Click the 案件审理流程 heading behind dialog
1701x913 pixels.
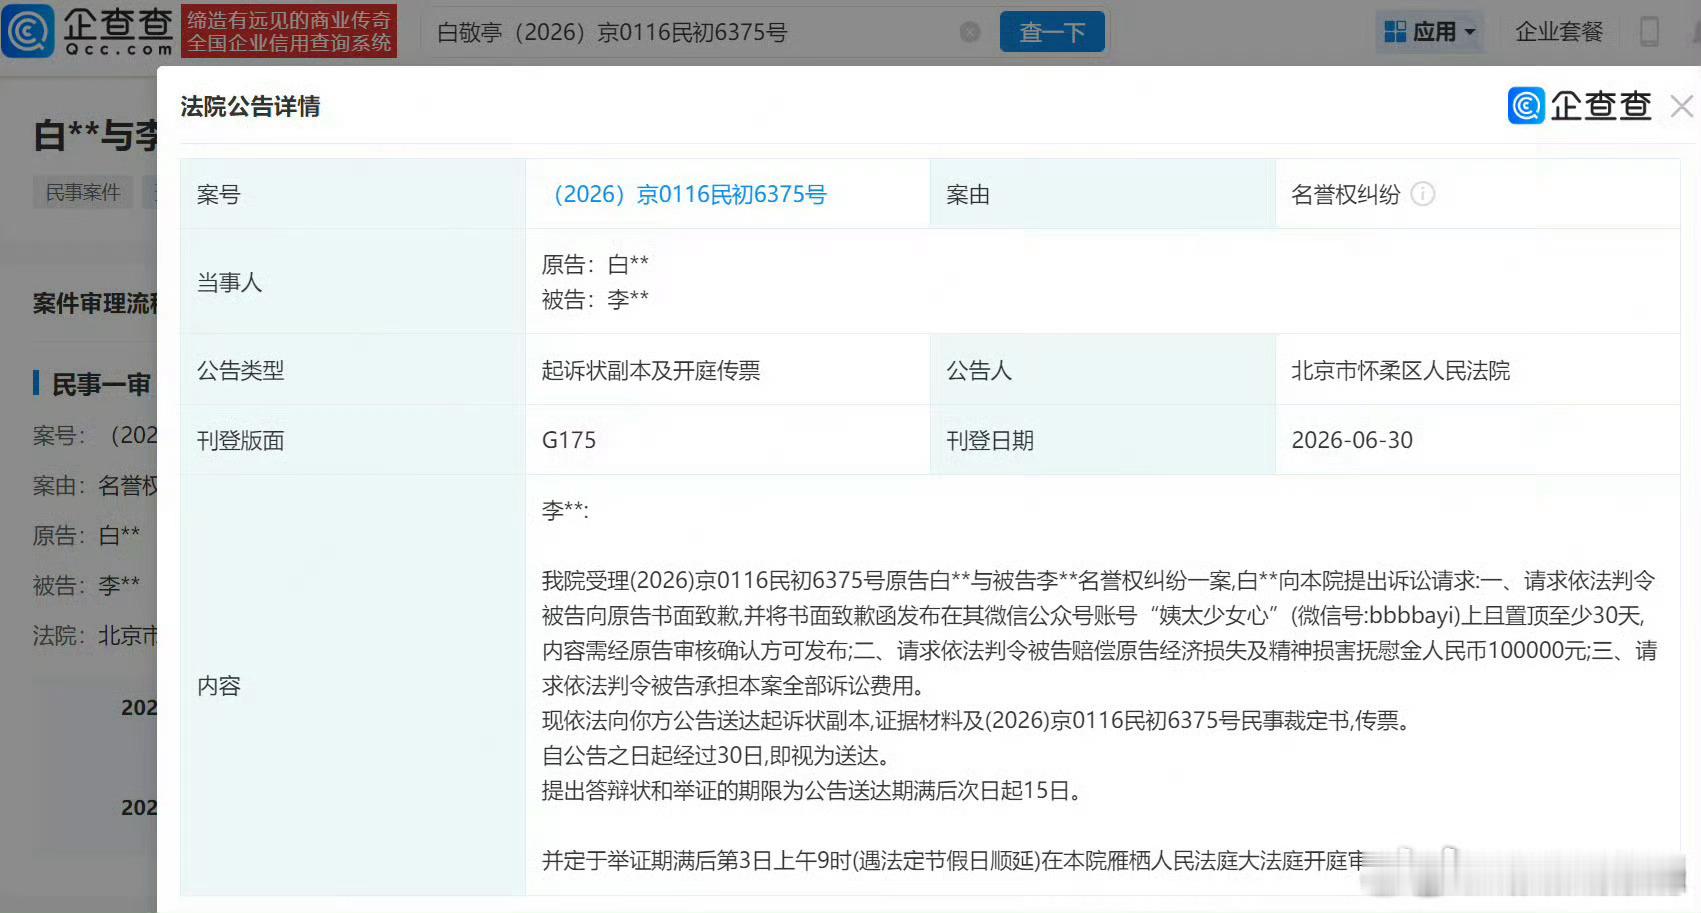(95, 303)
